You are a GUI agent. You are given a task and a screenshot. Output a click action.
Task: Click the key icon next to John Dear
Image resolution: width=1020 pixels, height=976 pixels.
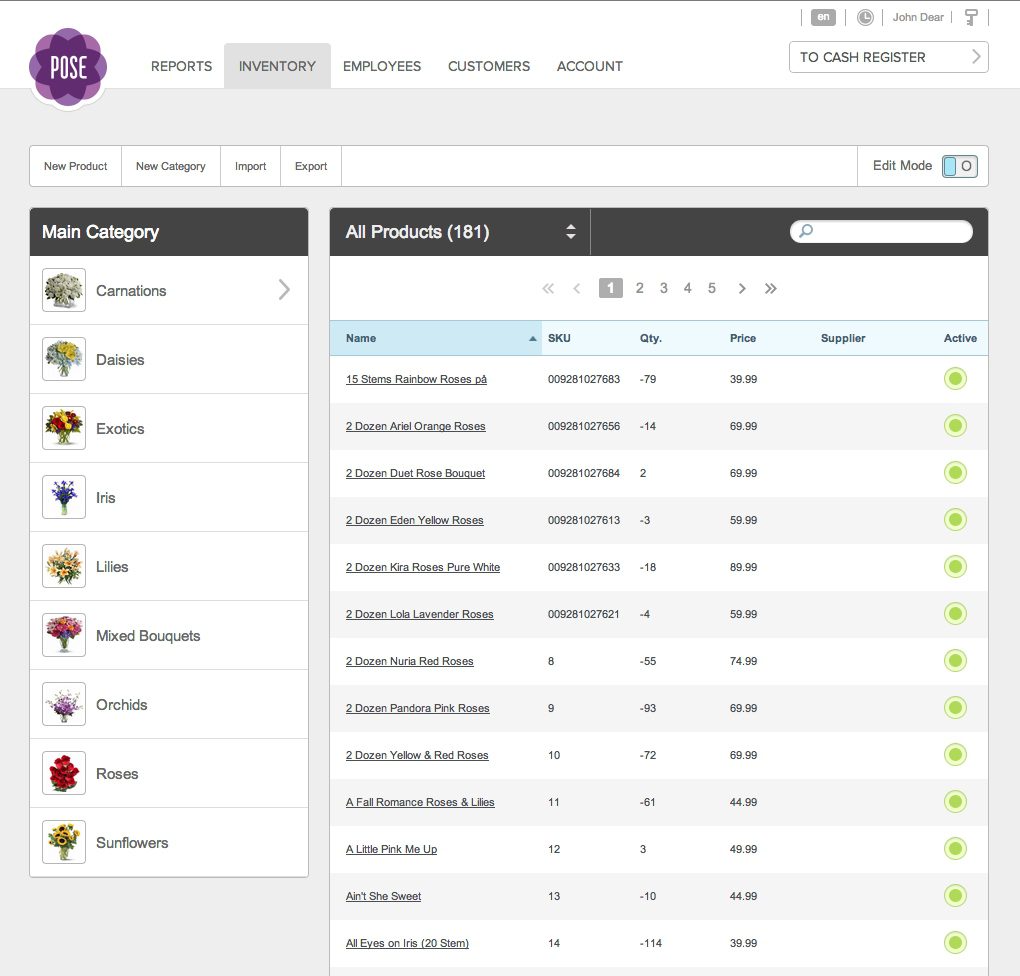click(971, 18)
